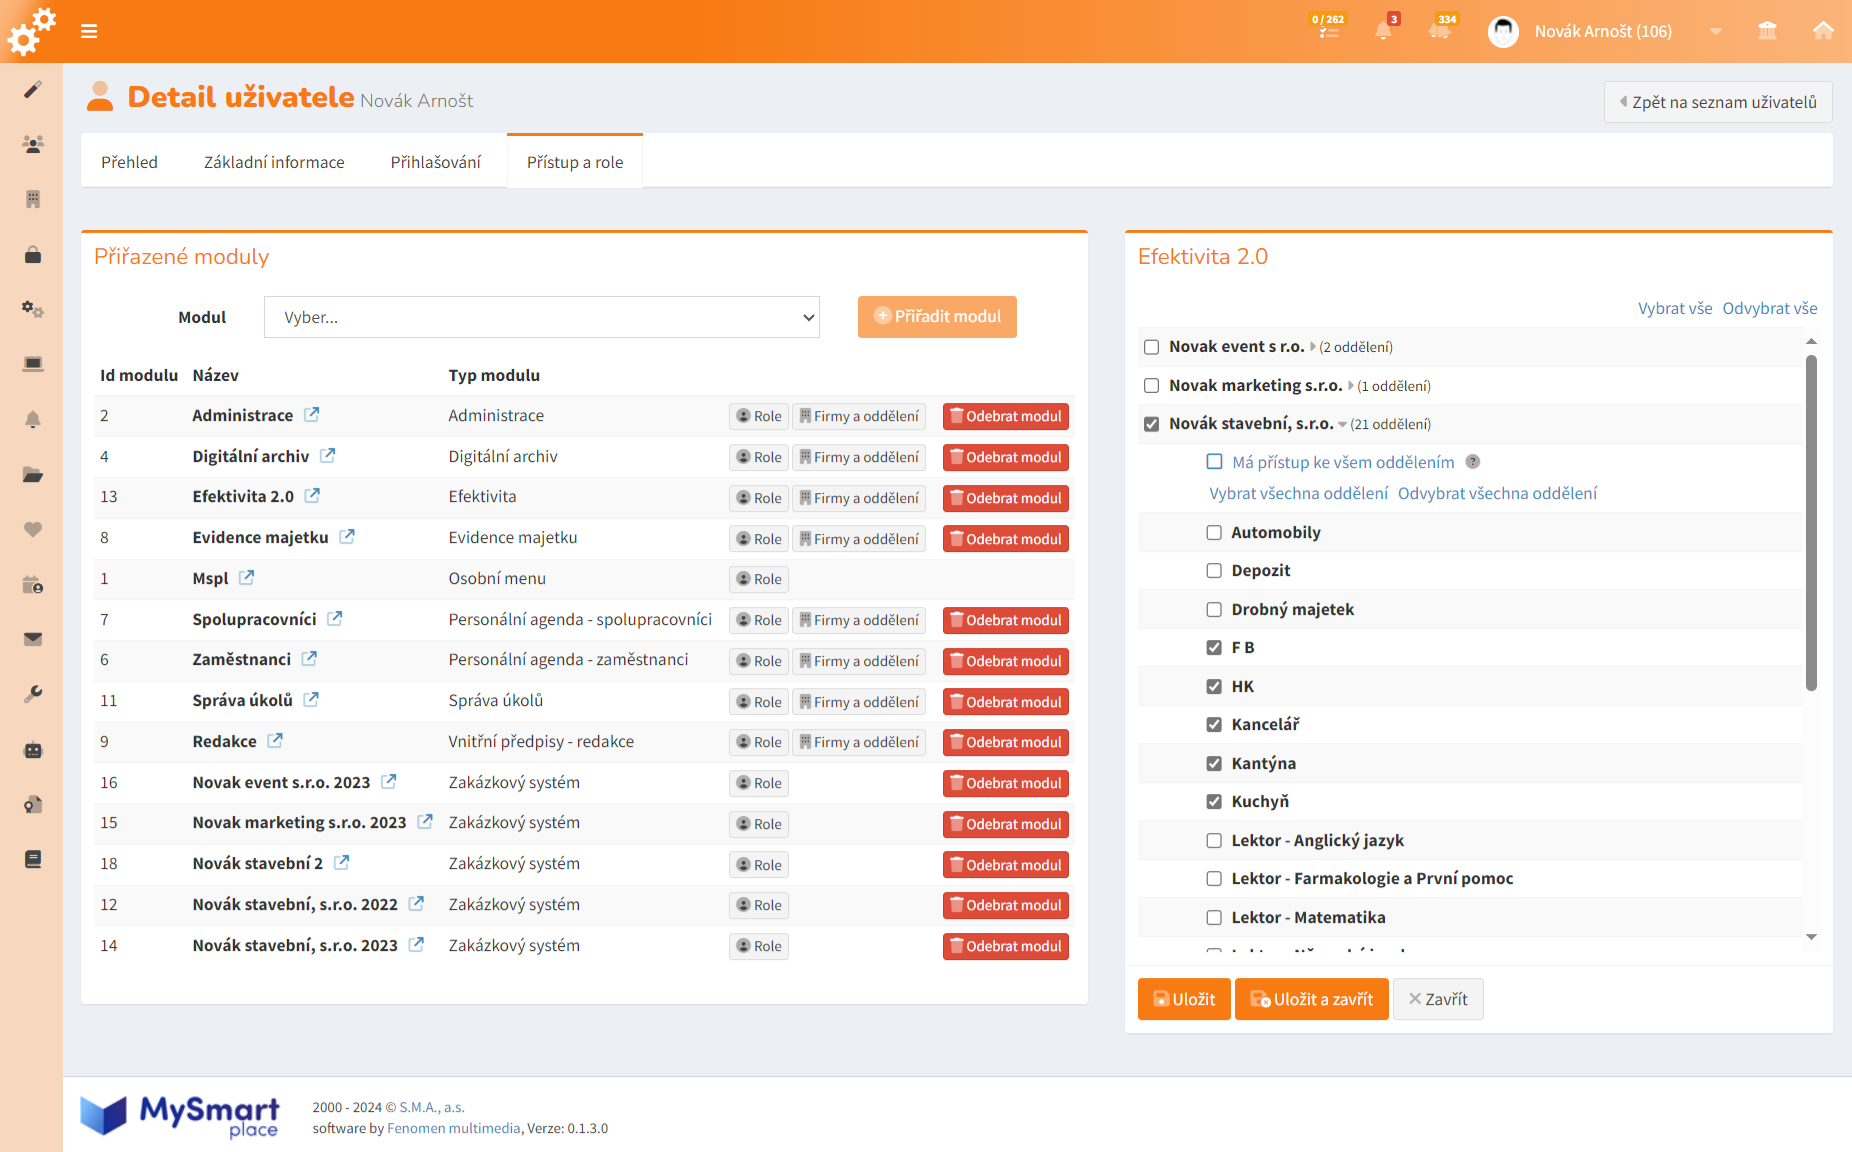The width and height of the screenshot is (1852, 1152).
Task: Click Vybrat všechna oddělení link
Action: pyautogui.click(x=1298, y=493)
